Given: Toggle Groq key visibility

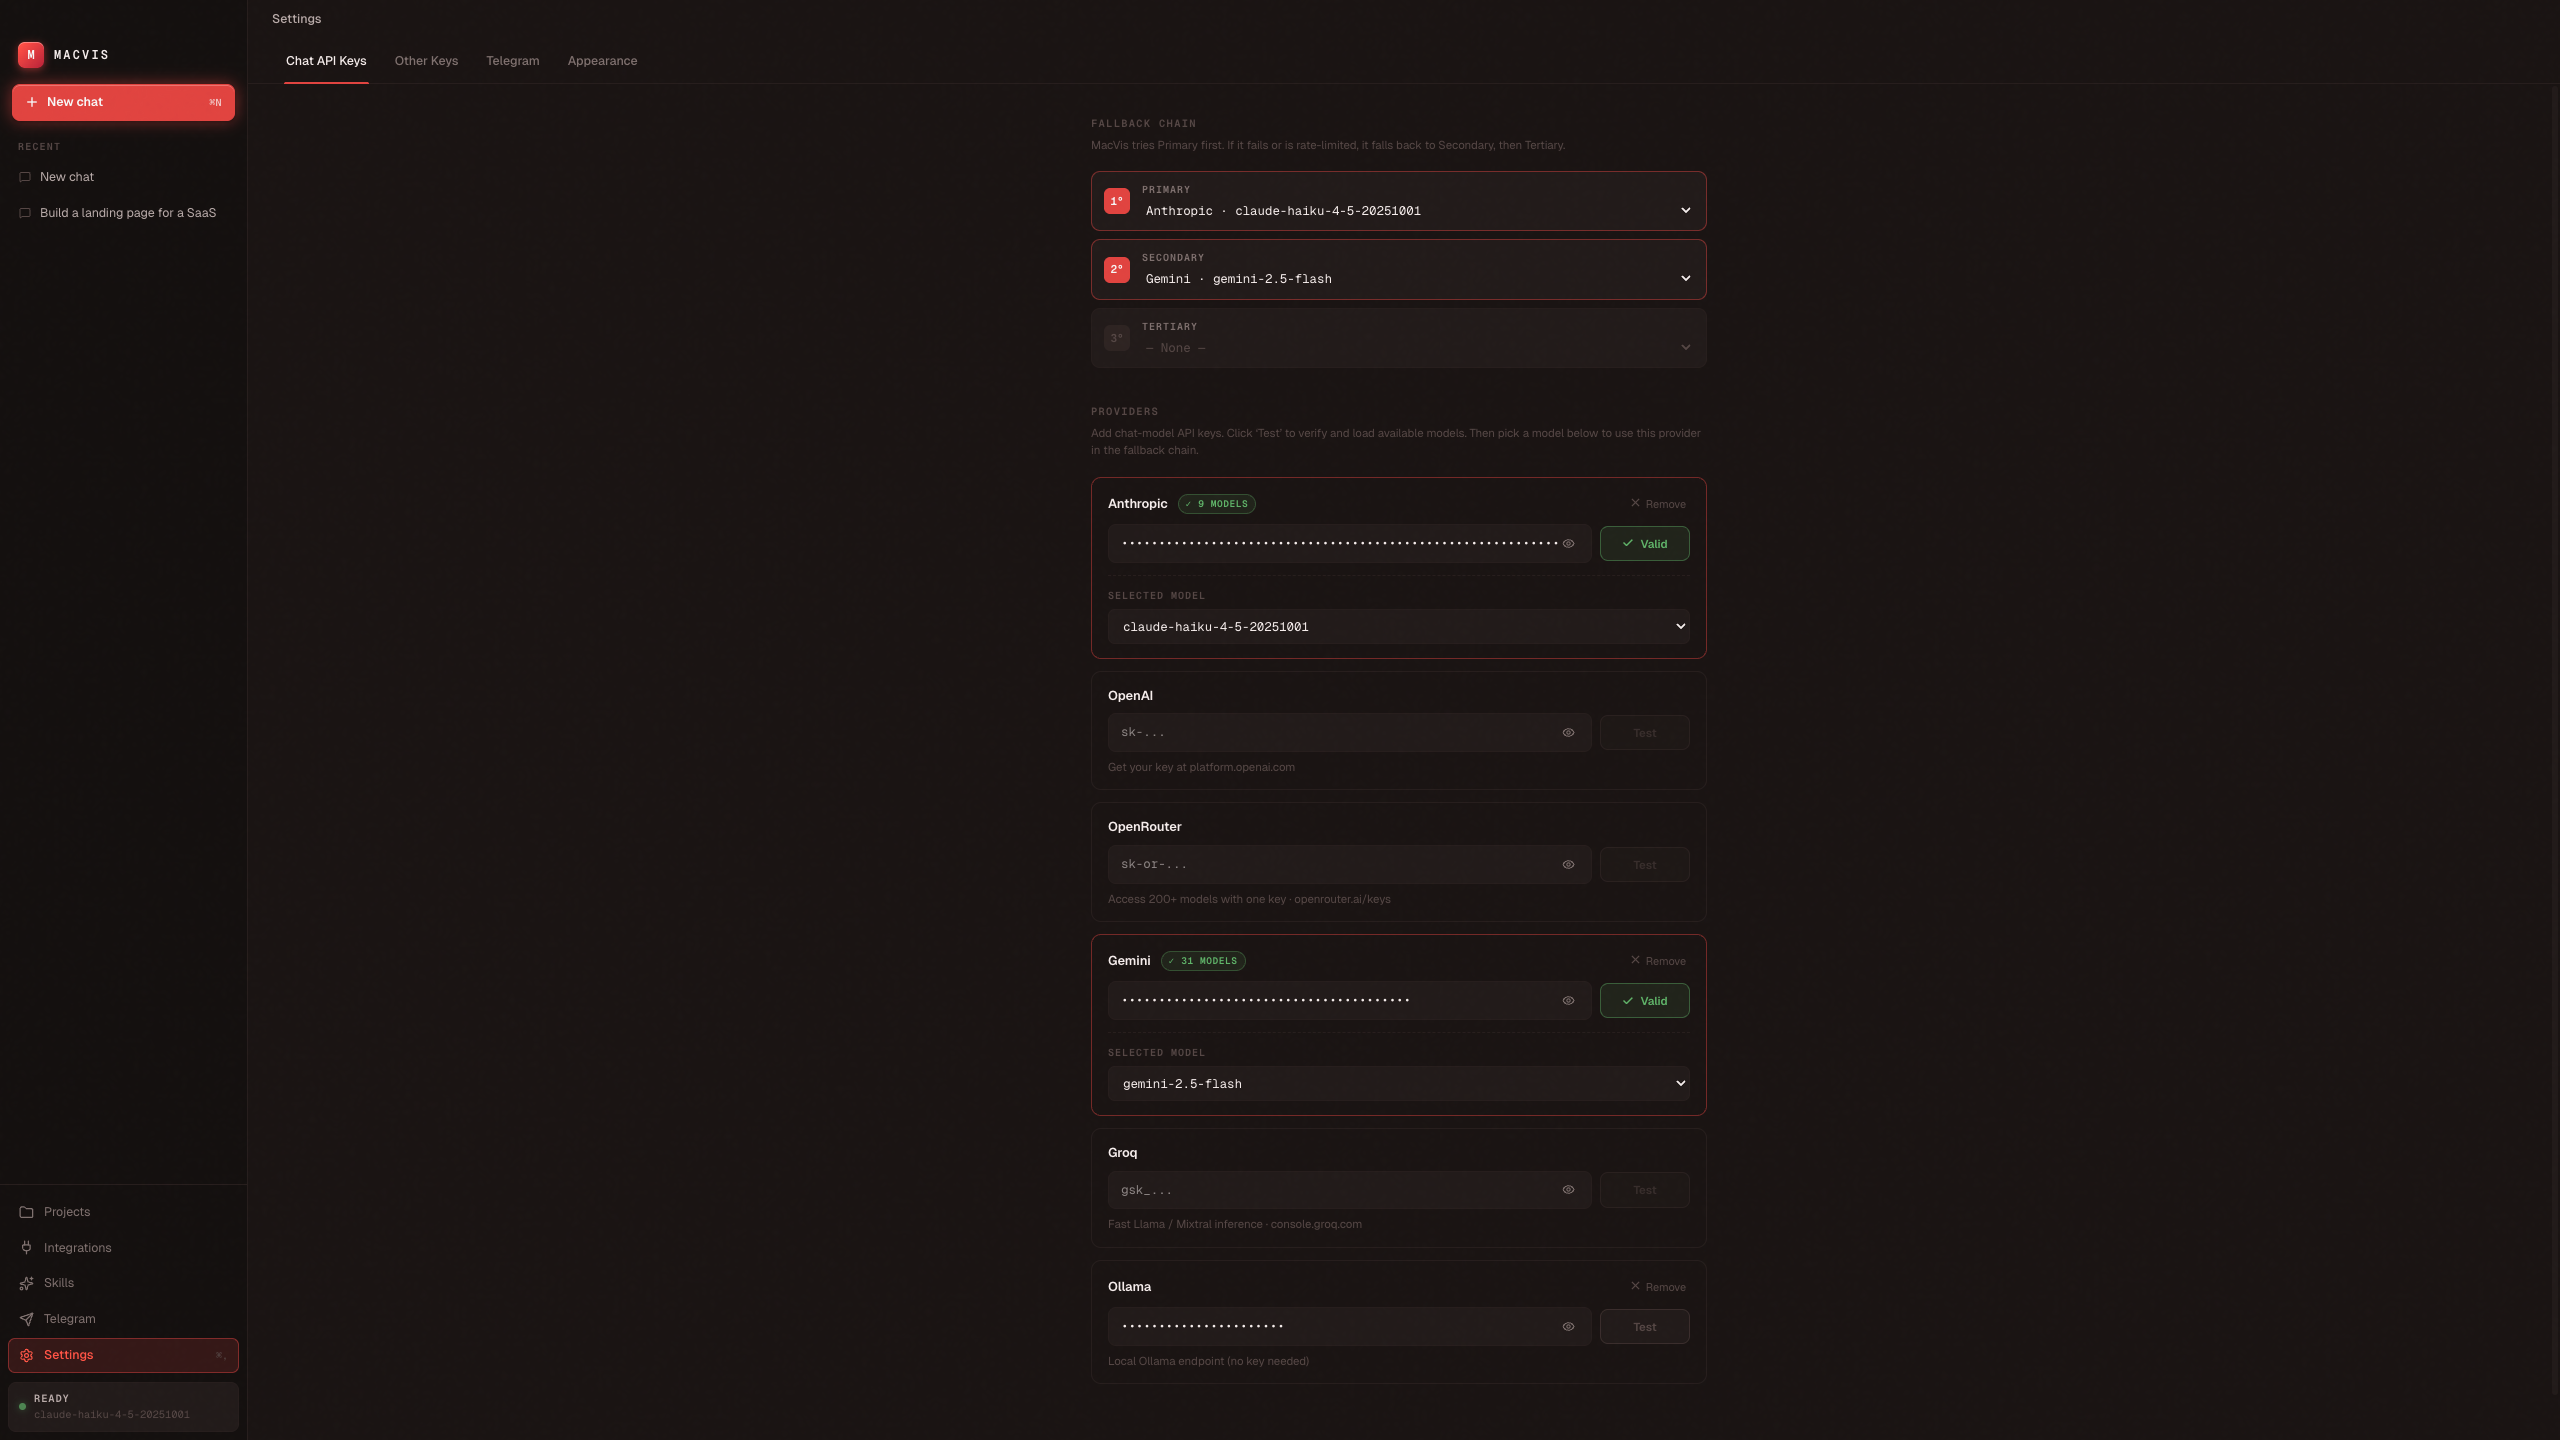Looking at the screenshot, I should click(x=1569, y=1190).
